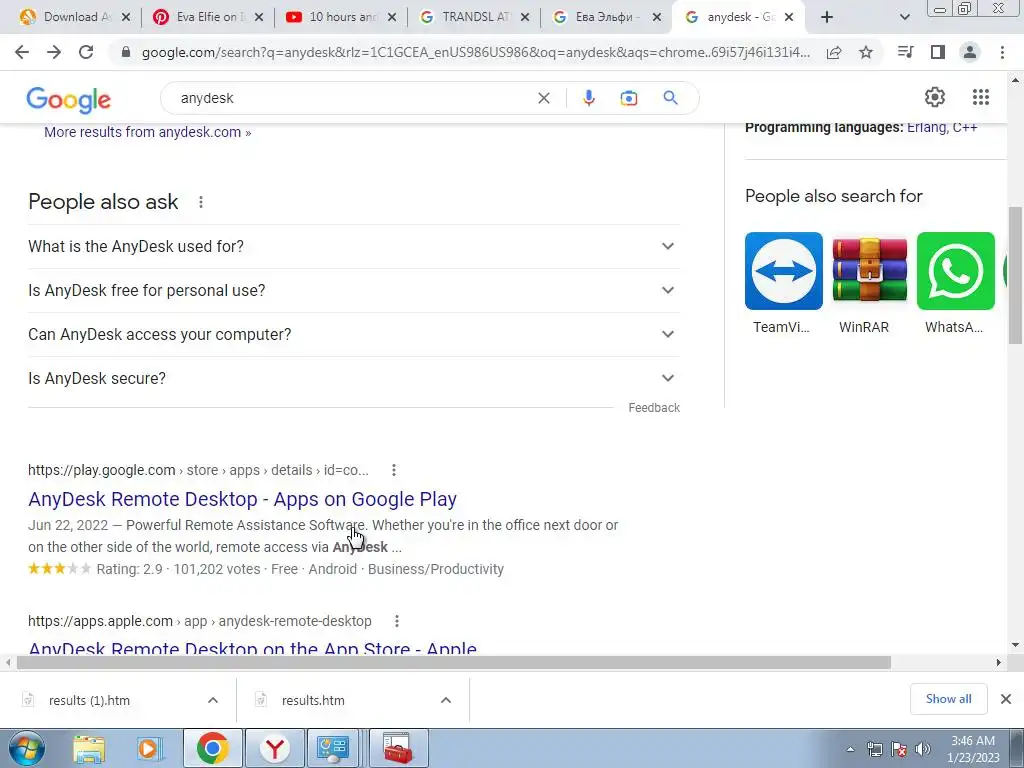The width and height of the screenshot is (1024, 768).
Task: Open the TeamViewer related search
Action: [x=783, y=283]
